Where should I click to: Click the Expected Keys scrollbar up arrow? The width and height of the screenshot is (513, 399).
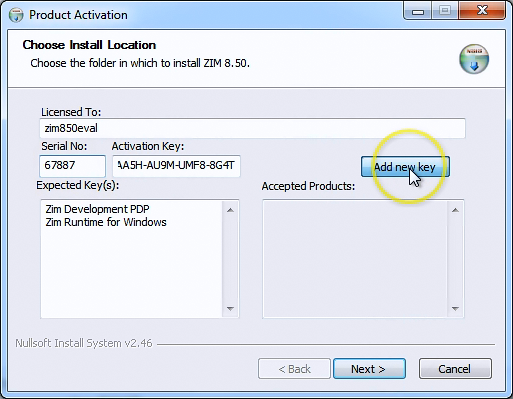(x=230, y=210)
